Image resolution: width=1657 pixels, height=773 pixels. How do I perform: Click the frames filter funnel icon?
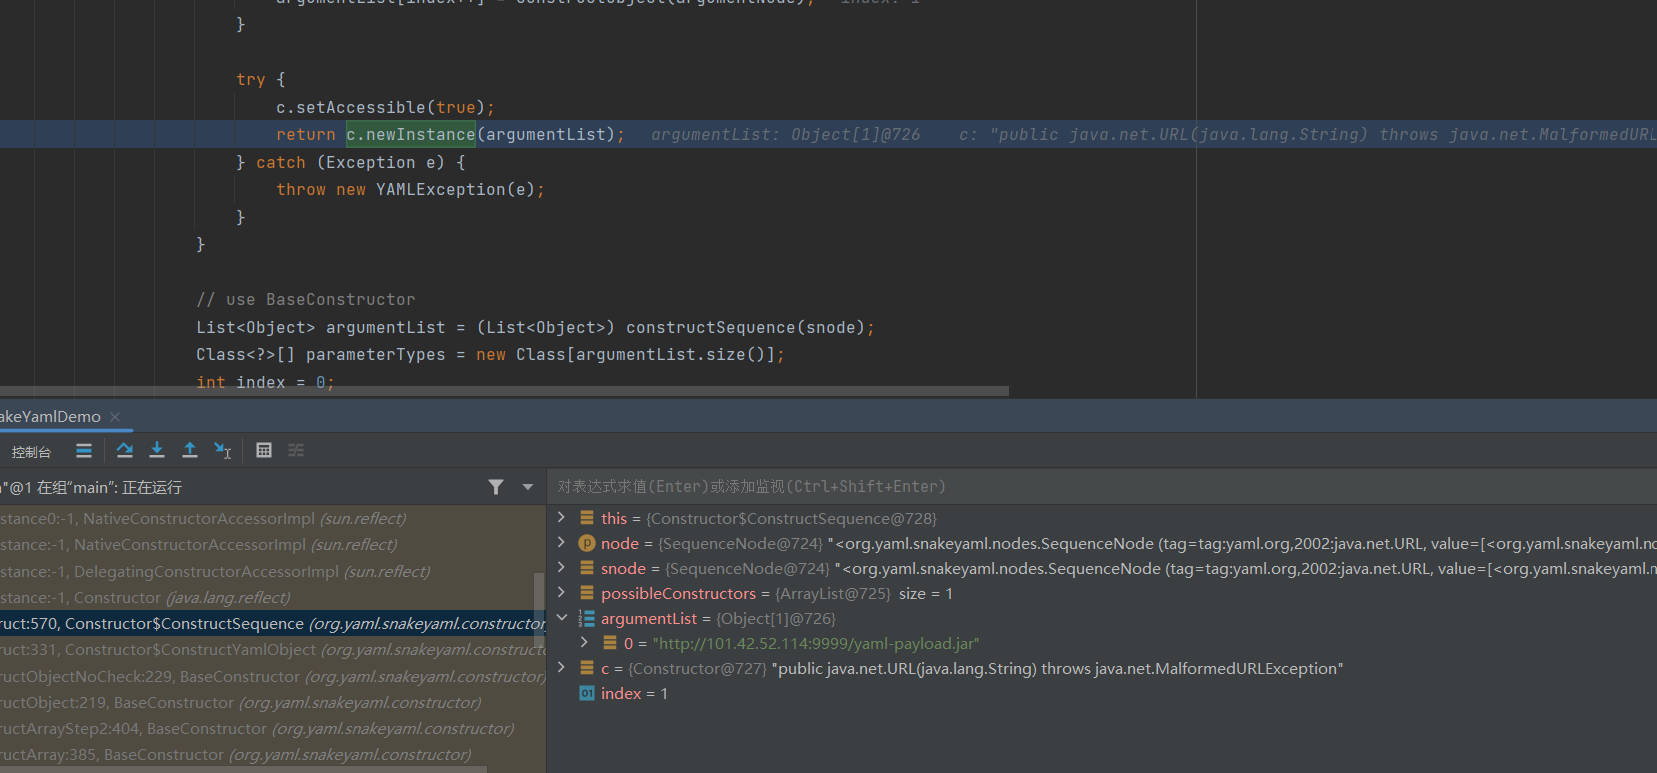coord(496,487)
